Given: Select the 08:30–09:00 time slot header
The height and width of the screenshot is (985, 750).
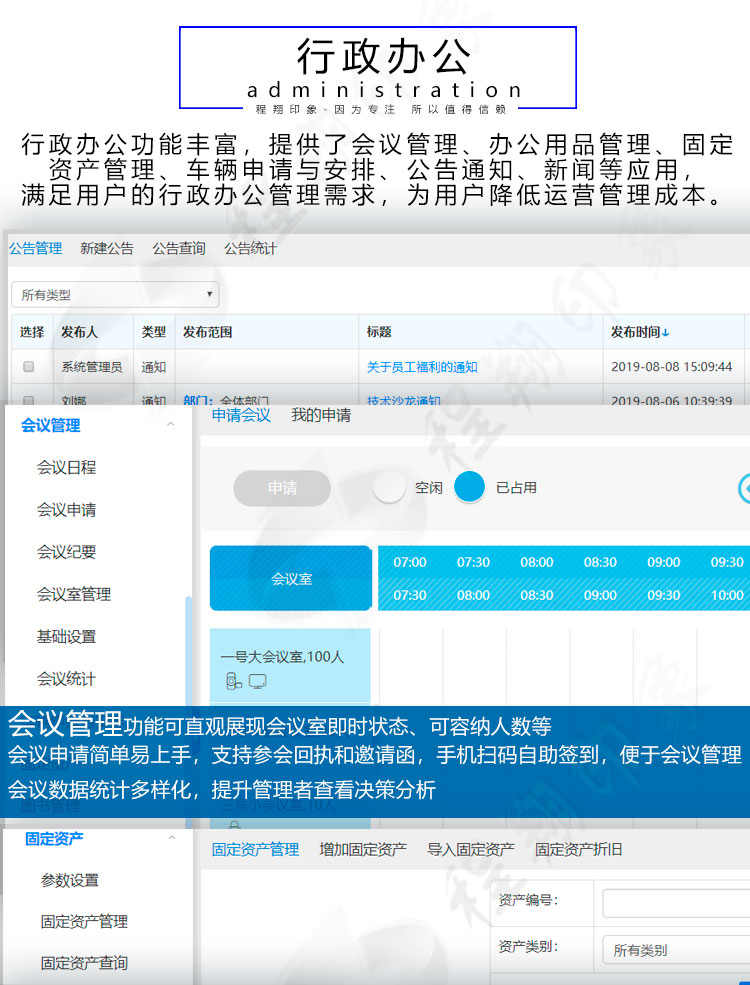Looking at the screenshot, I should coord(600,578).
